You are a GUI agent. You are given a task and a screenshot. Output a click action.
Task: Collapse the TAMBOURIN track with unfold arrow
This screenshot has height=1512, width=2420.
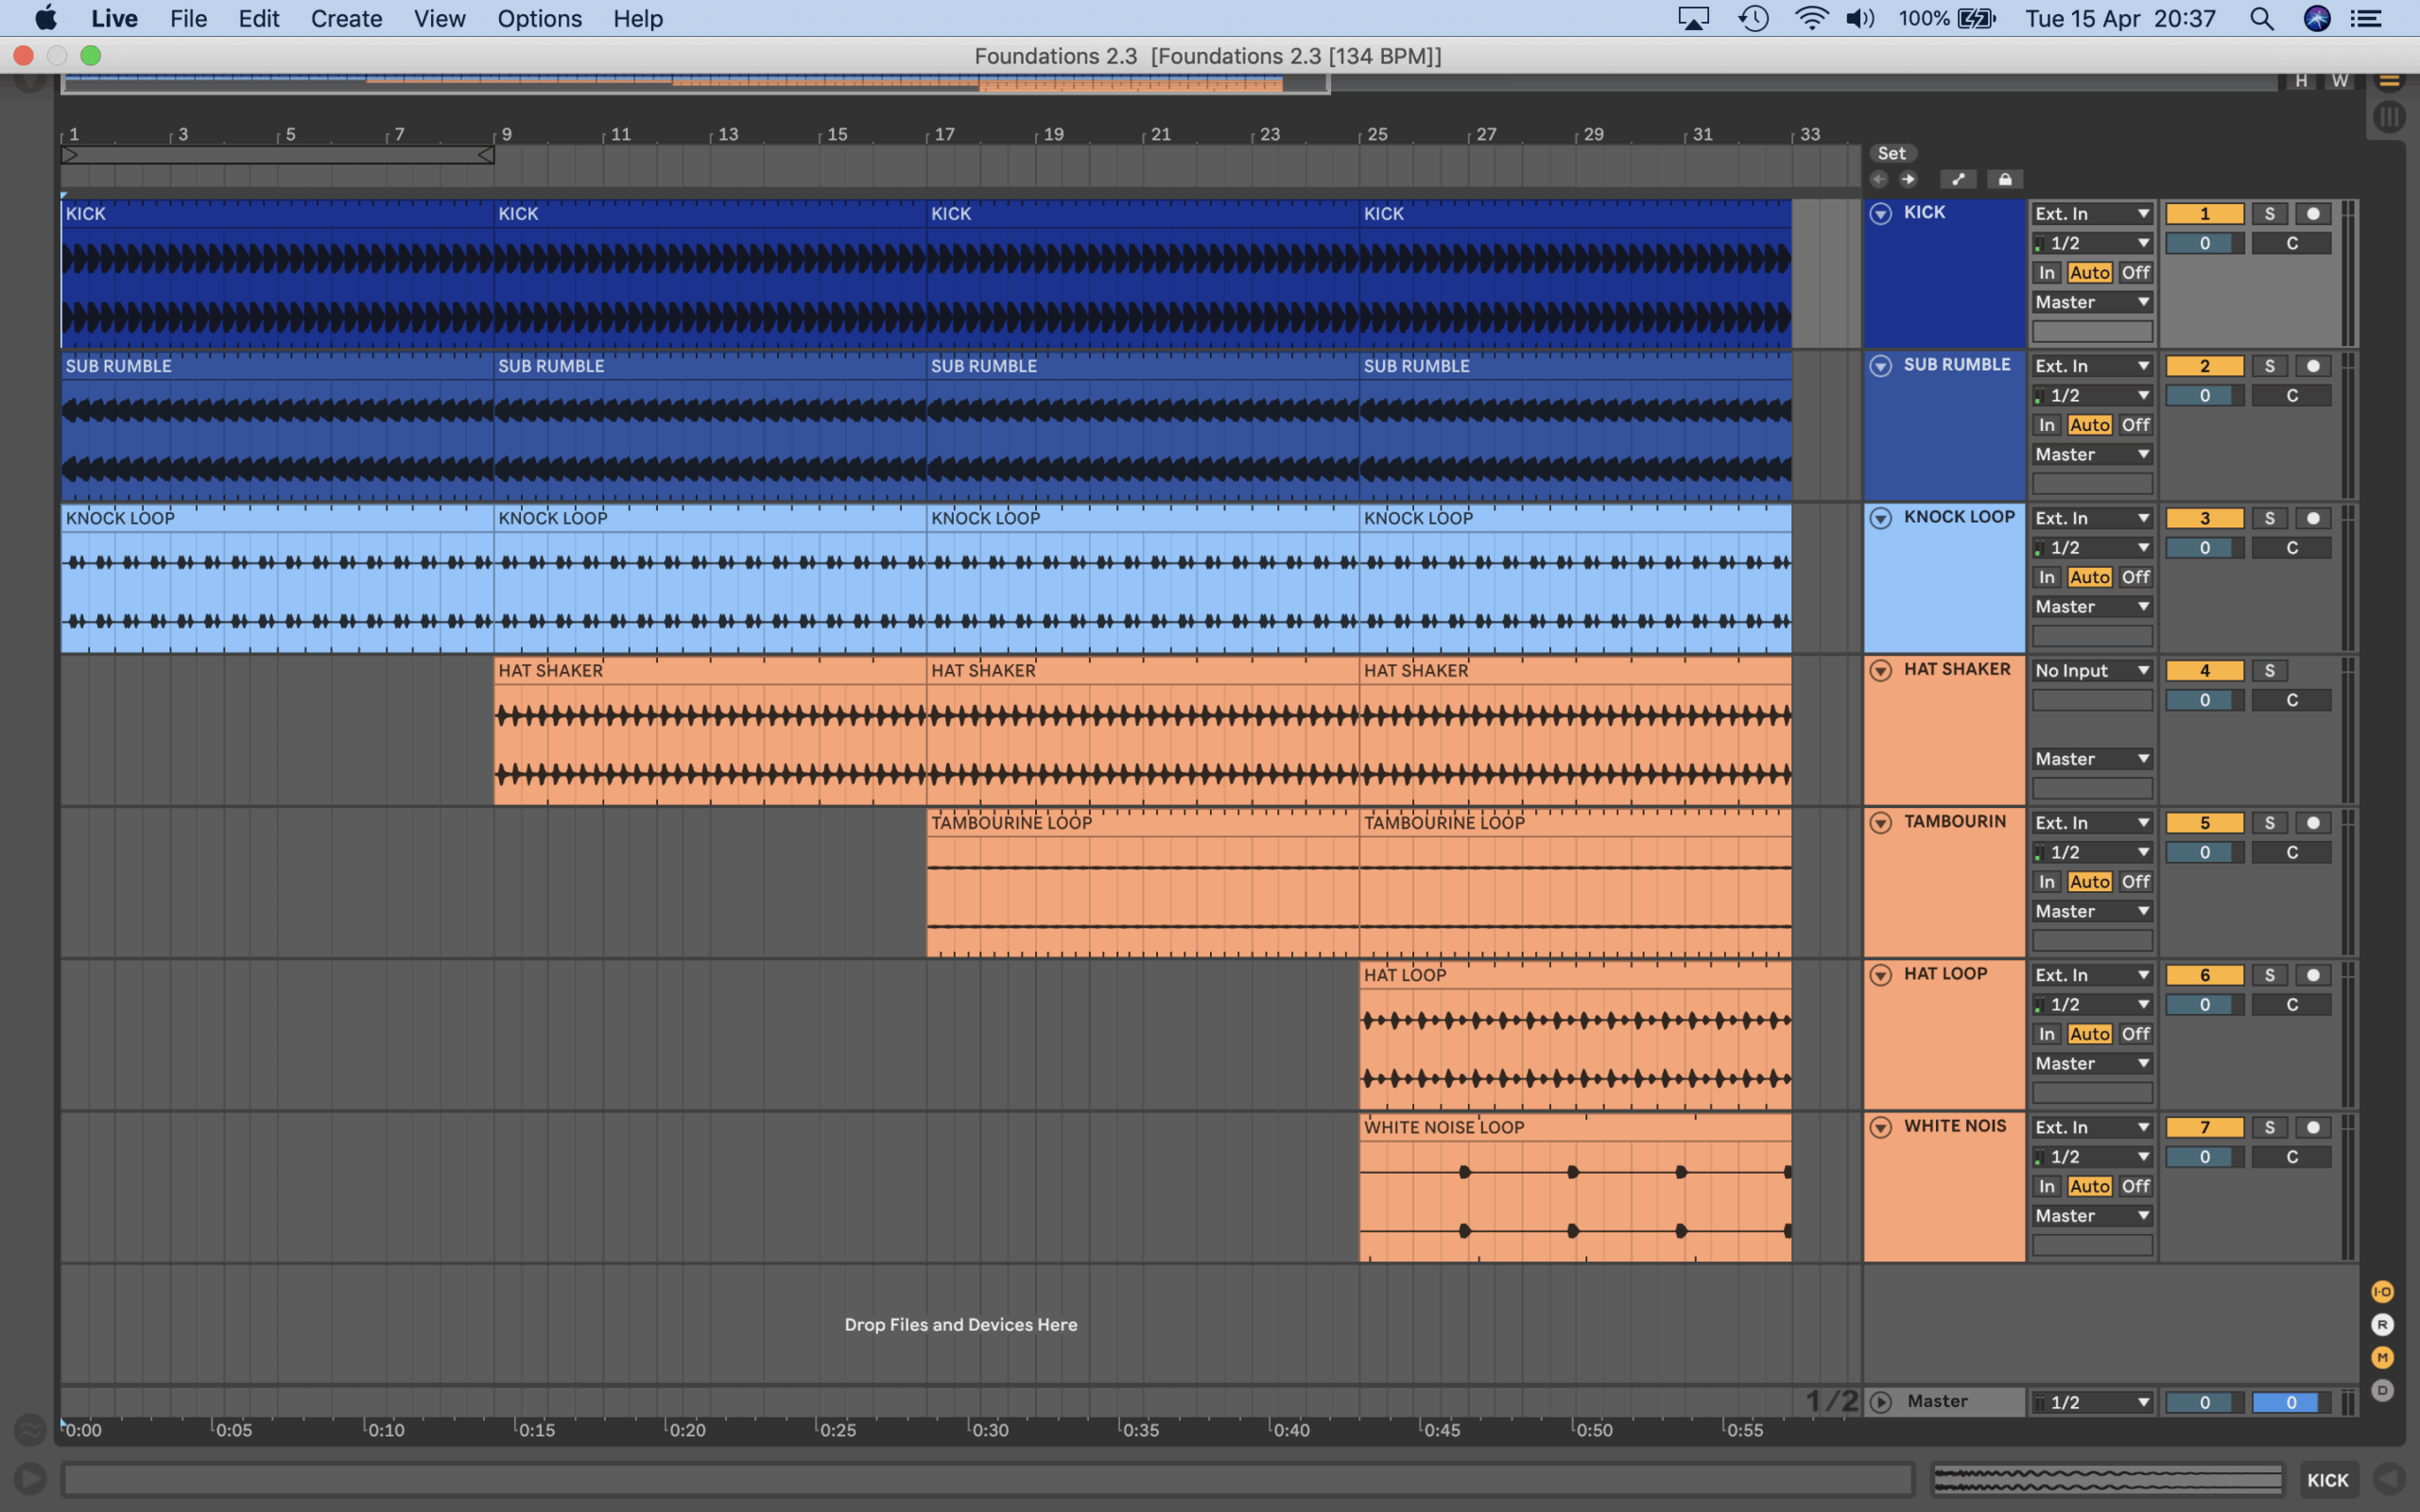point(1880,823)
